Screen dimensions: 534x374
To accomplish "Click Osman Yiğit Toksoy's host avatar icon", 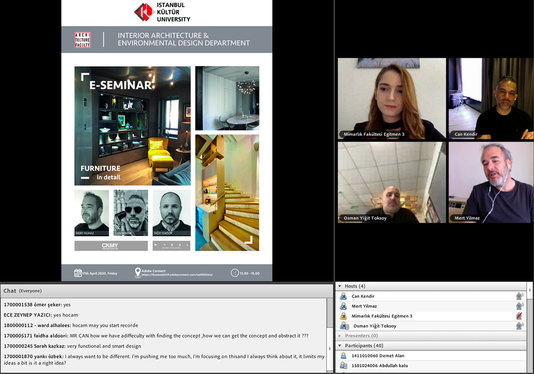I will (x=344, y=326).
